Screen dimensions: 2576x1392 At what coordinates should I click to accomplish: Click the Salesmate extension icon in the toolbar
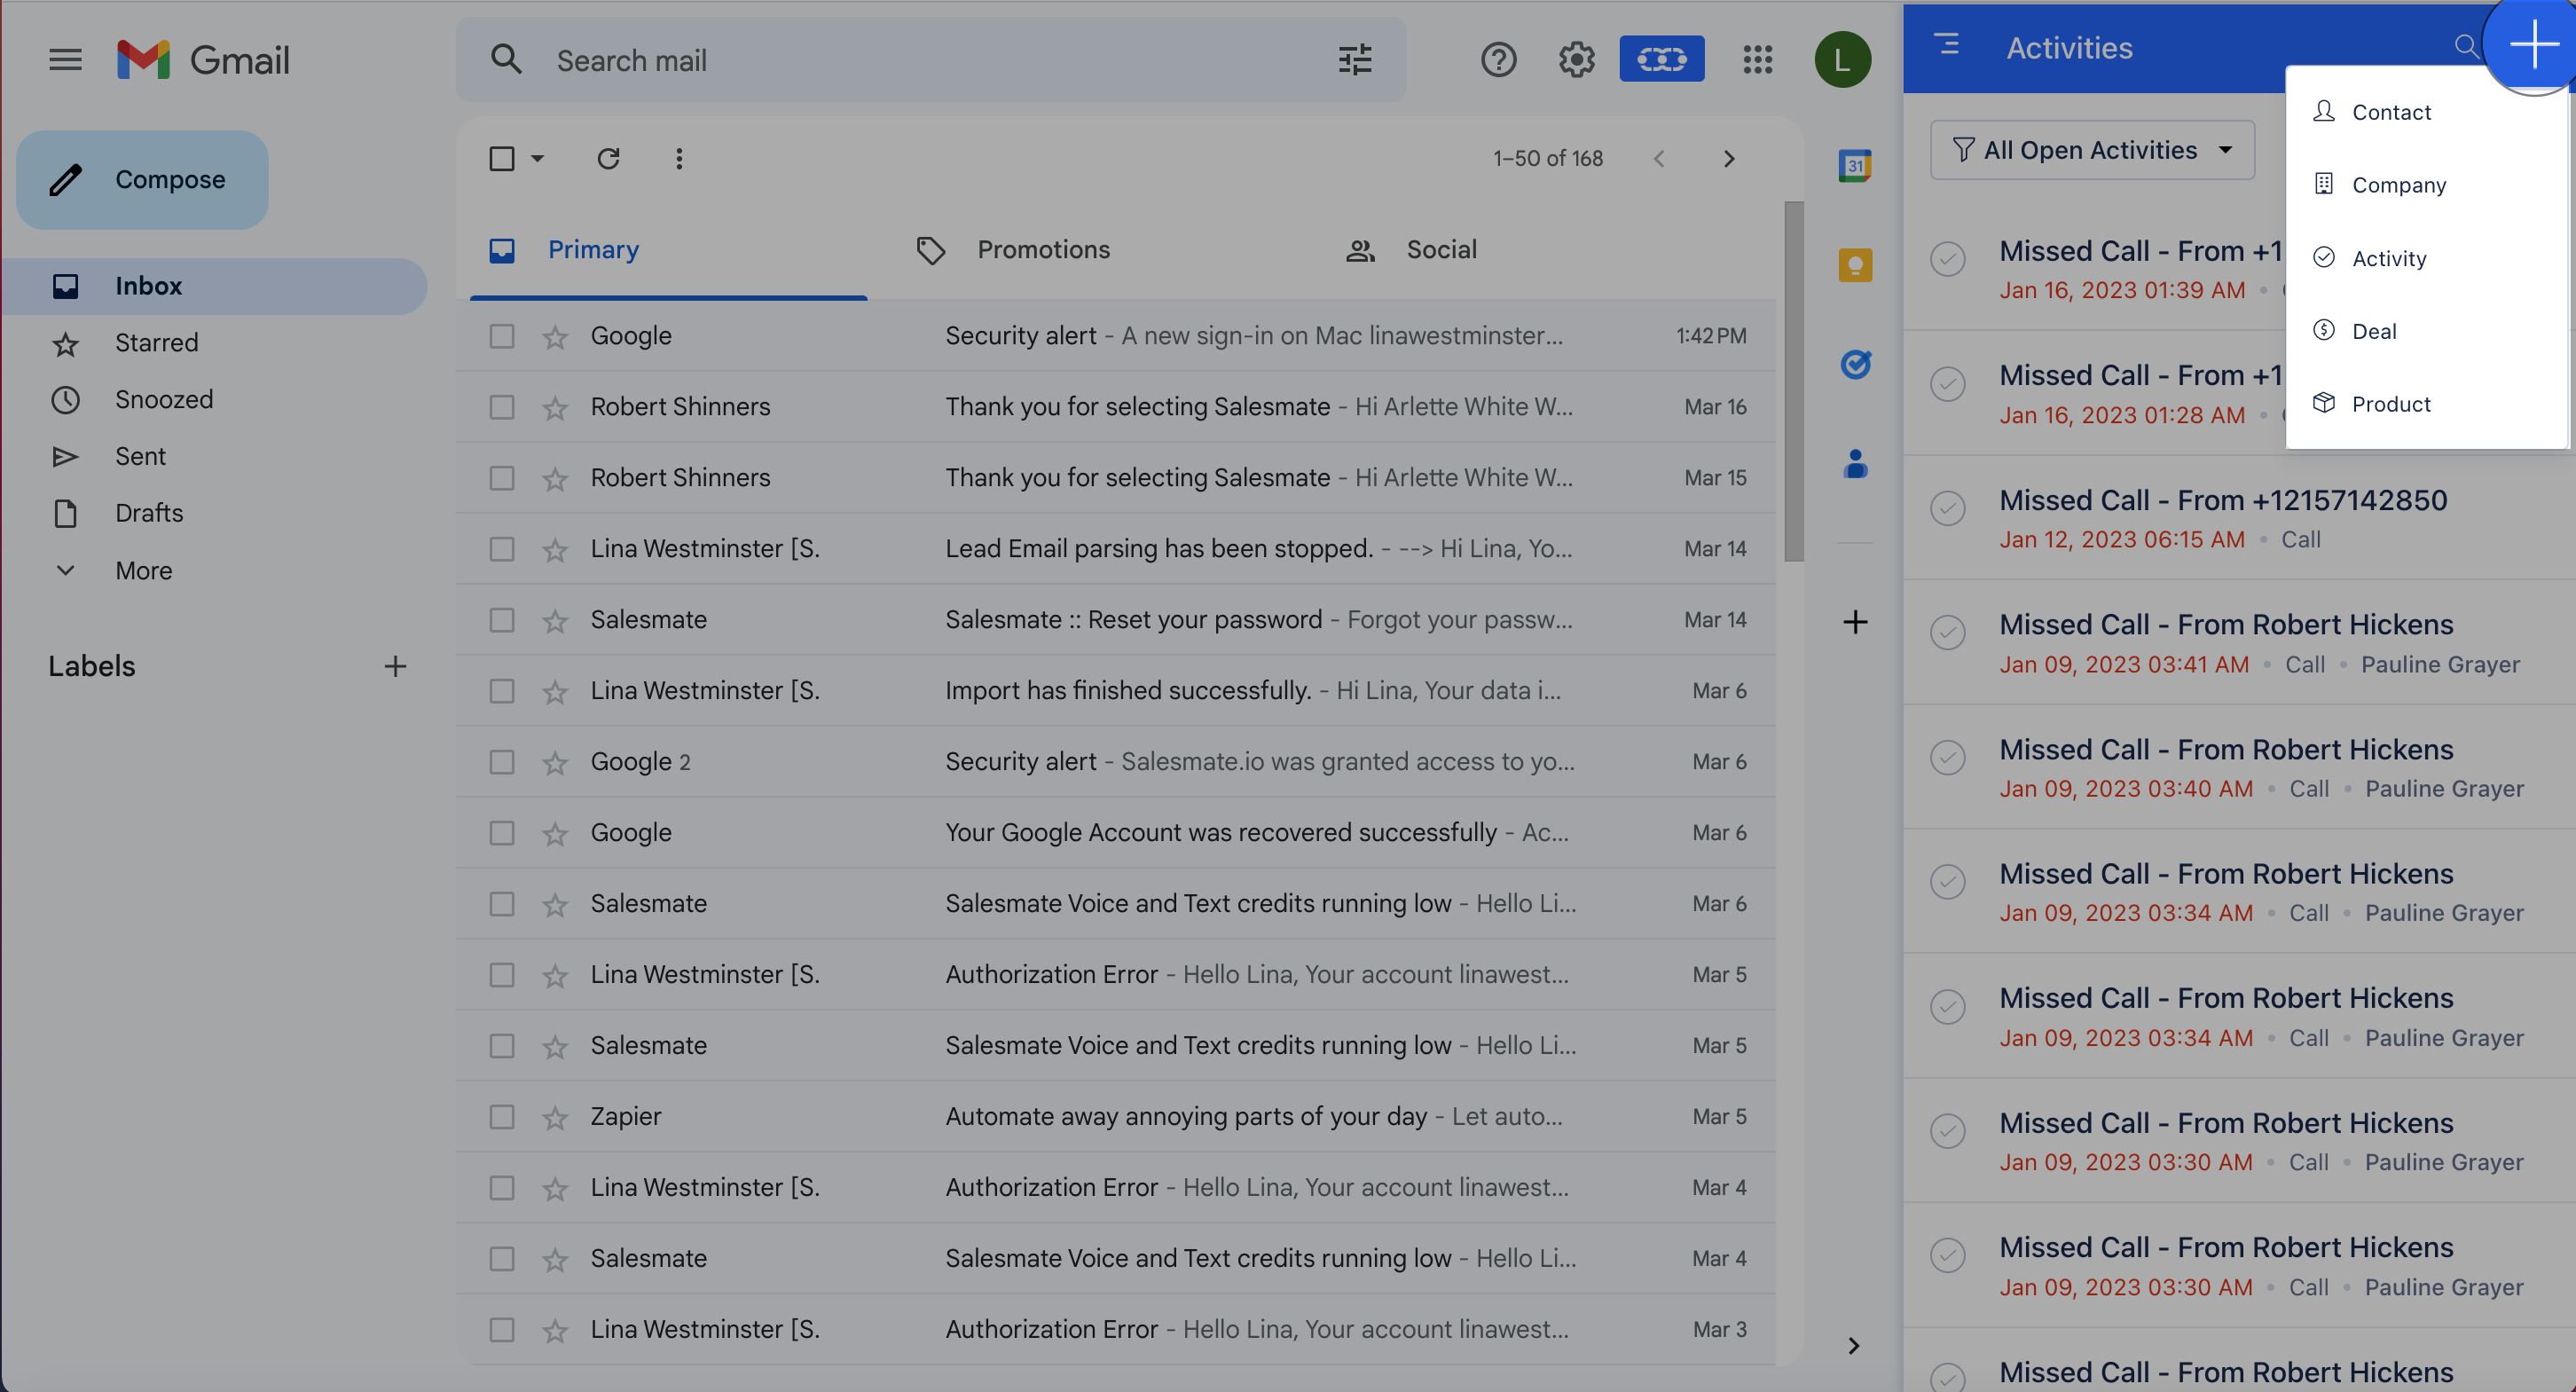1661,59
